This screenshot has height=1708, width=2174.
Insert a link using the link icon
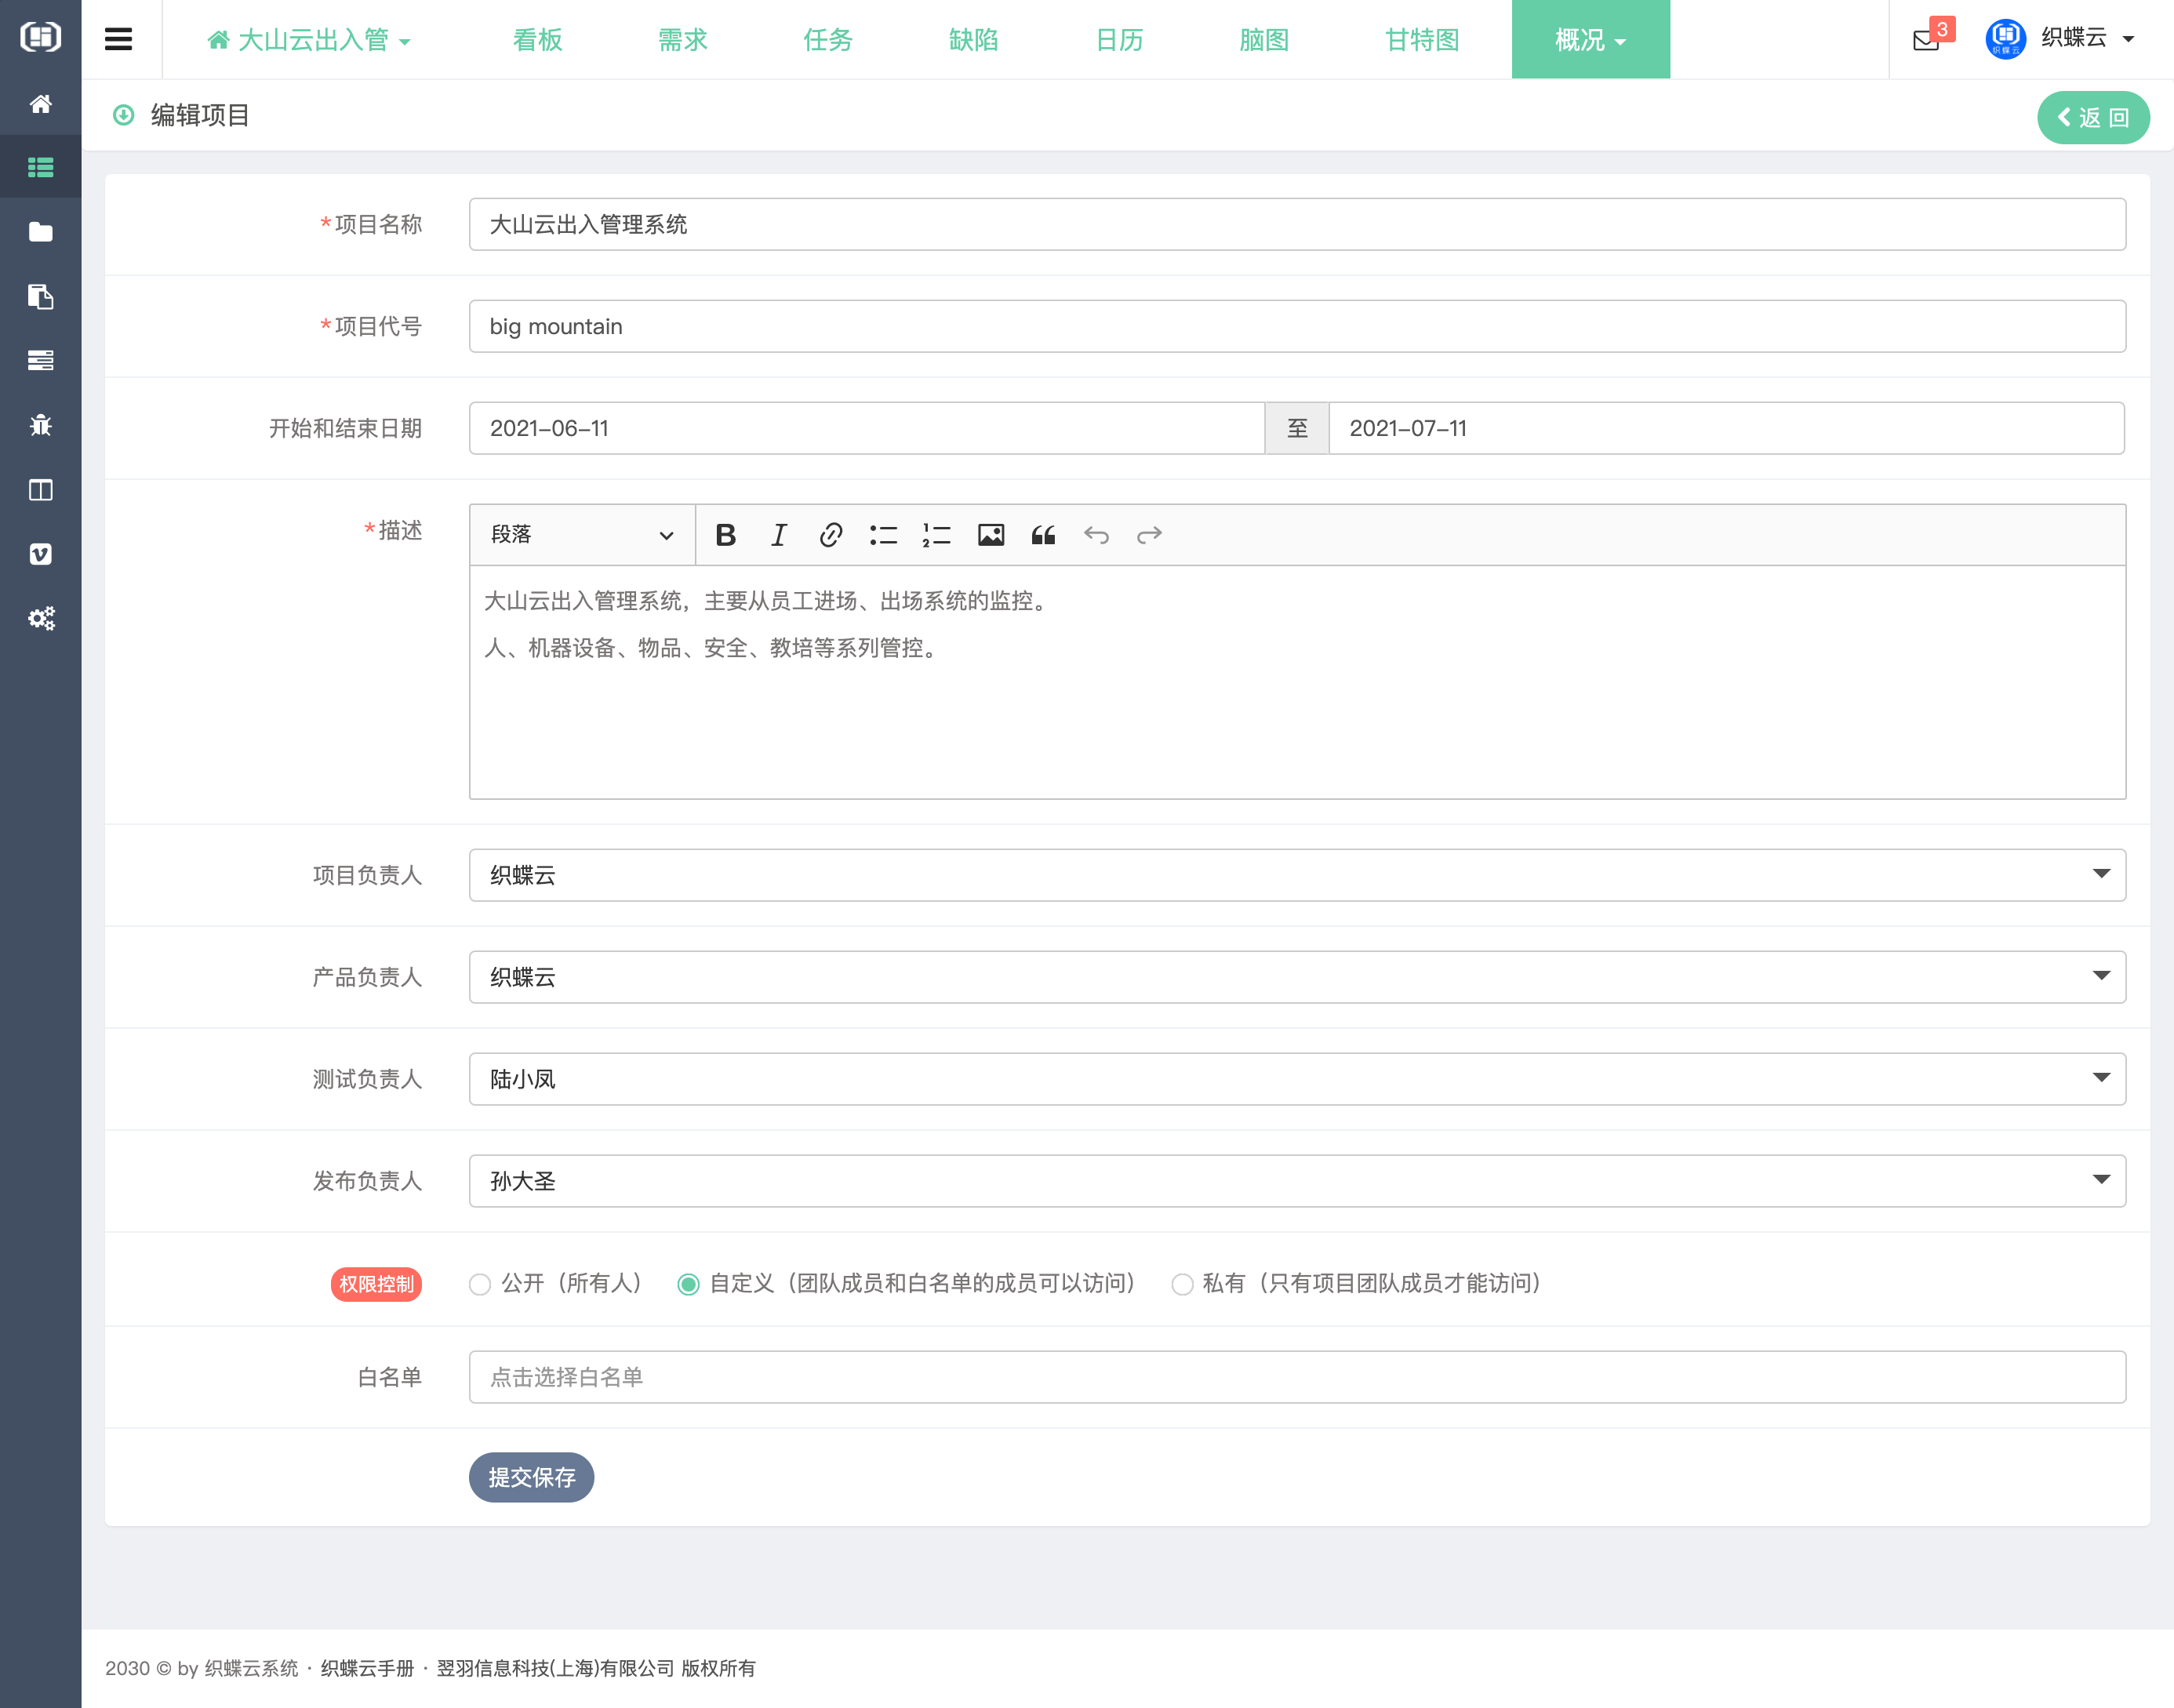pos(830,535)
